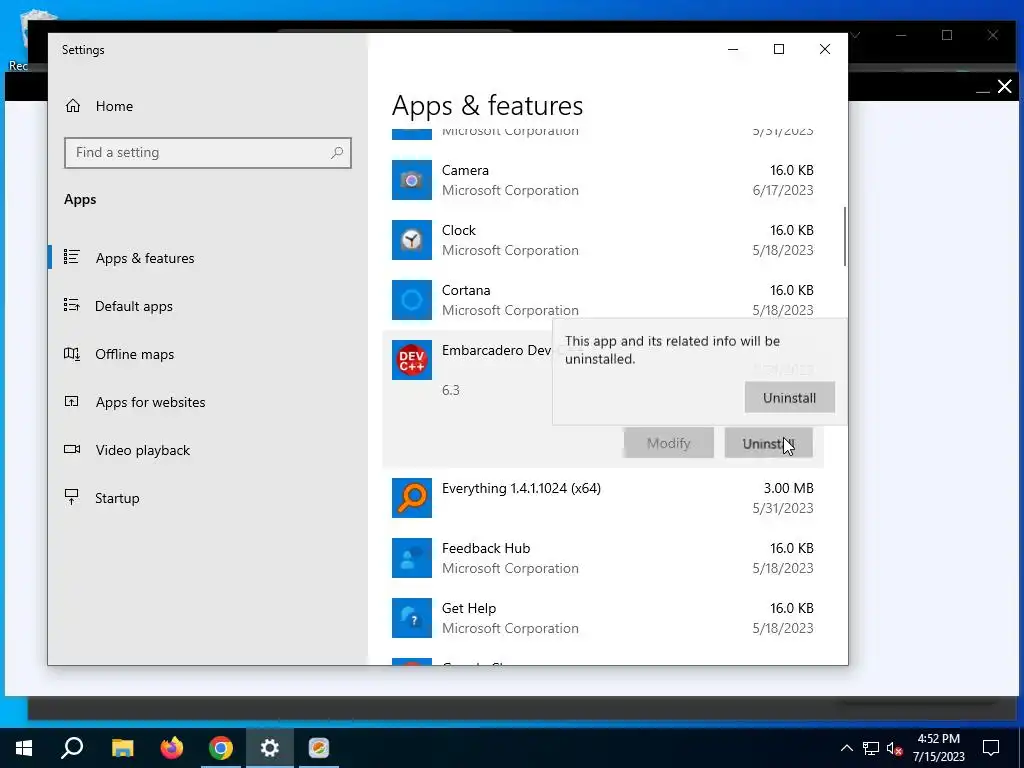This screenshot has height=768, width=1024.
Task: Click the Apps & features page heading
Action: click(487, 106)
